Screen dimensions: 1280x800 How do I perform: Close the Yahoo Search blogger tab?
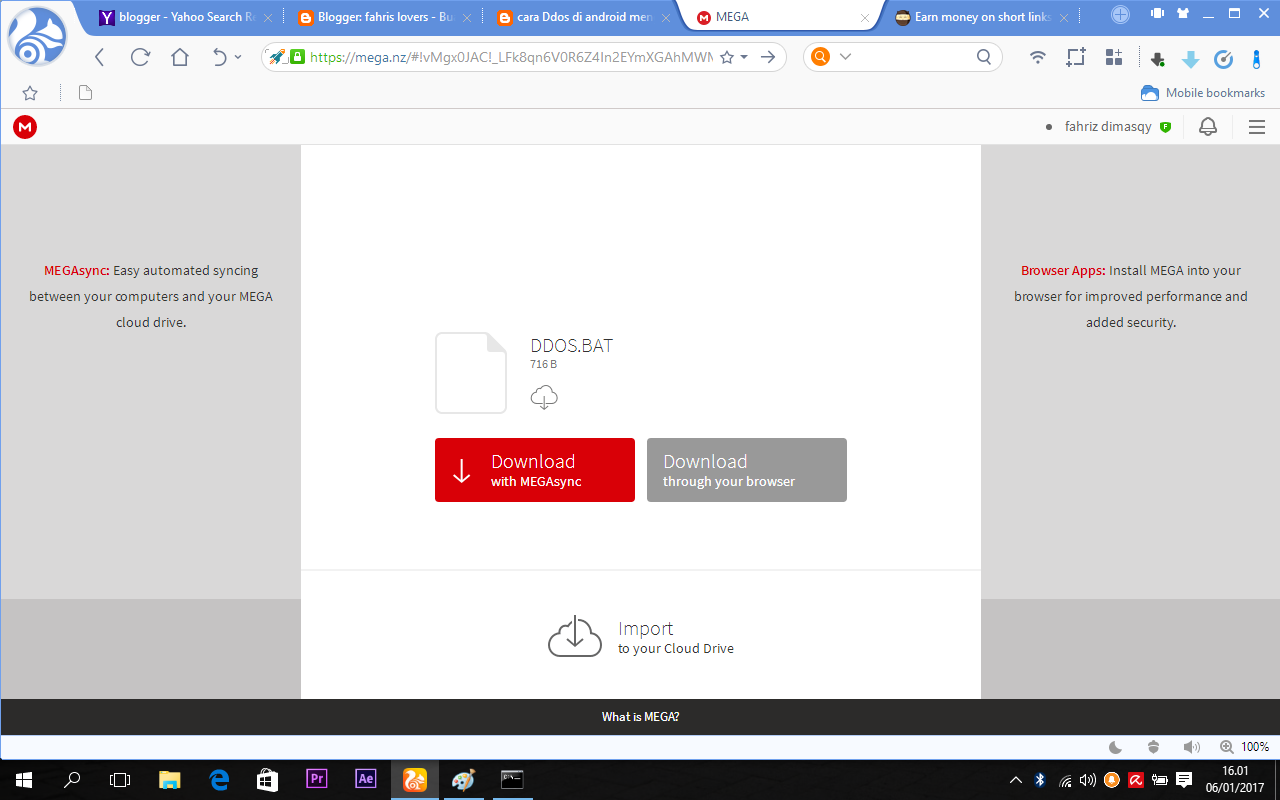point(268,18)
